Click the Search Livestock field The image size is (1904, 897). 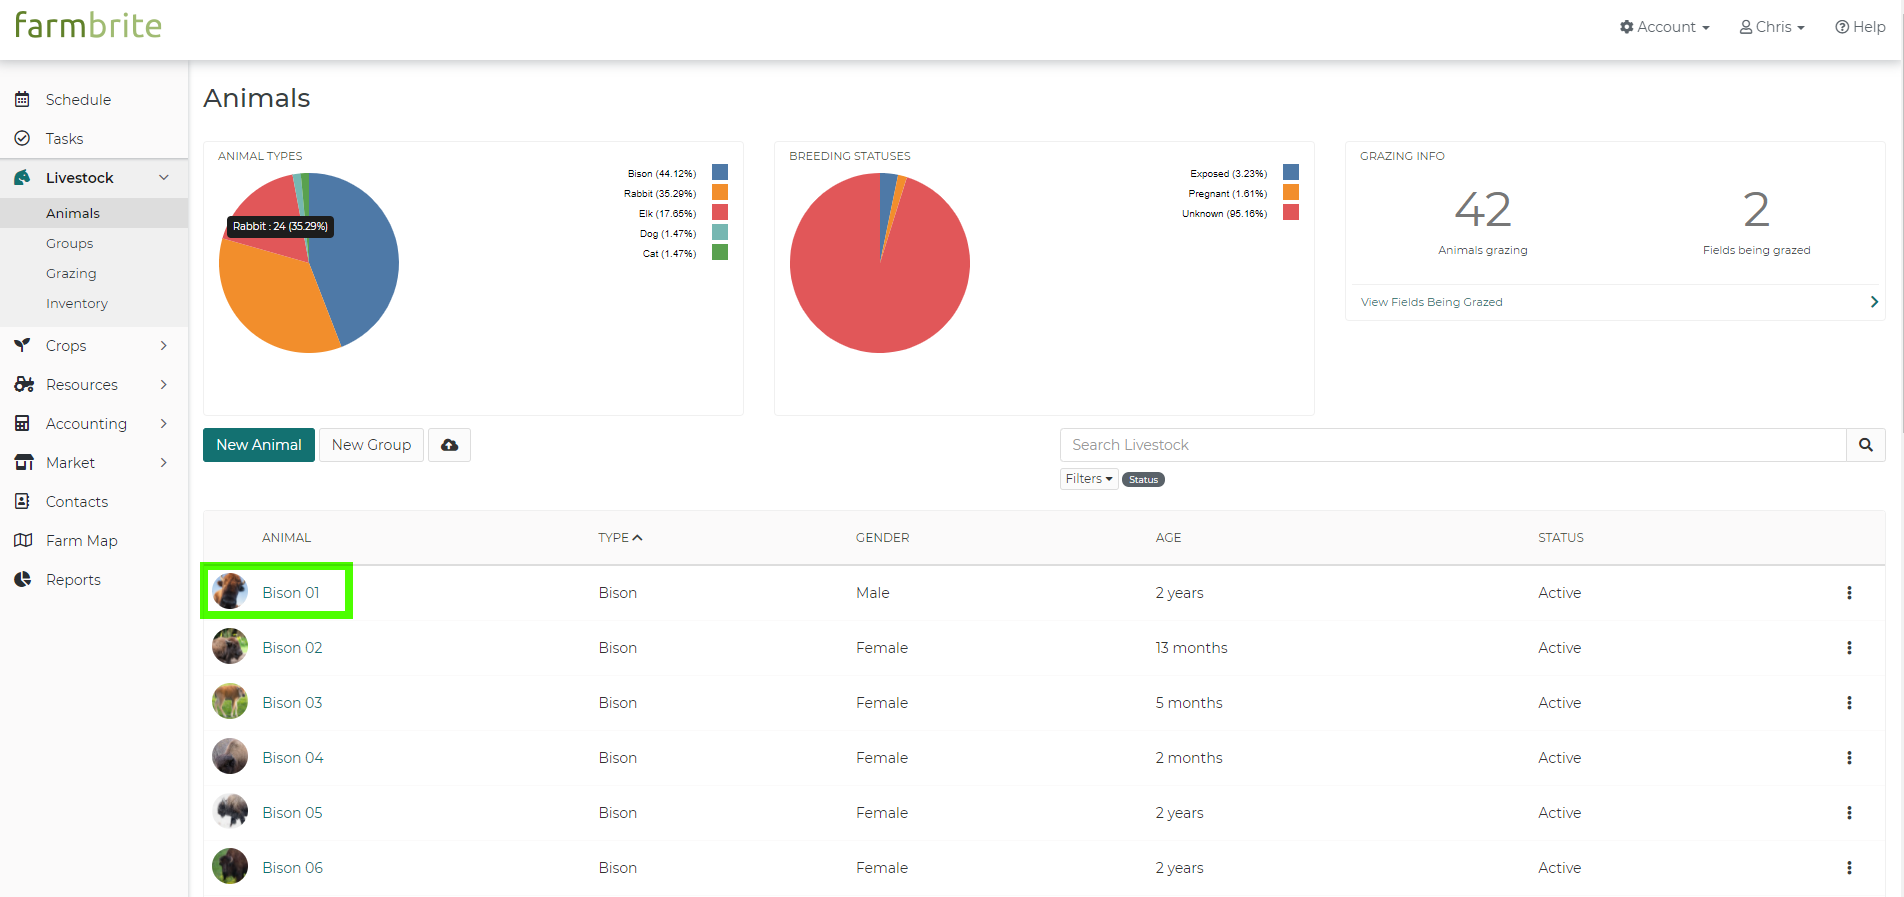(x=1453, y=445)
